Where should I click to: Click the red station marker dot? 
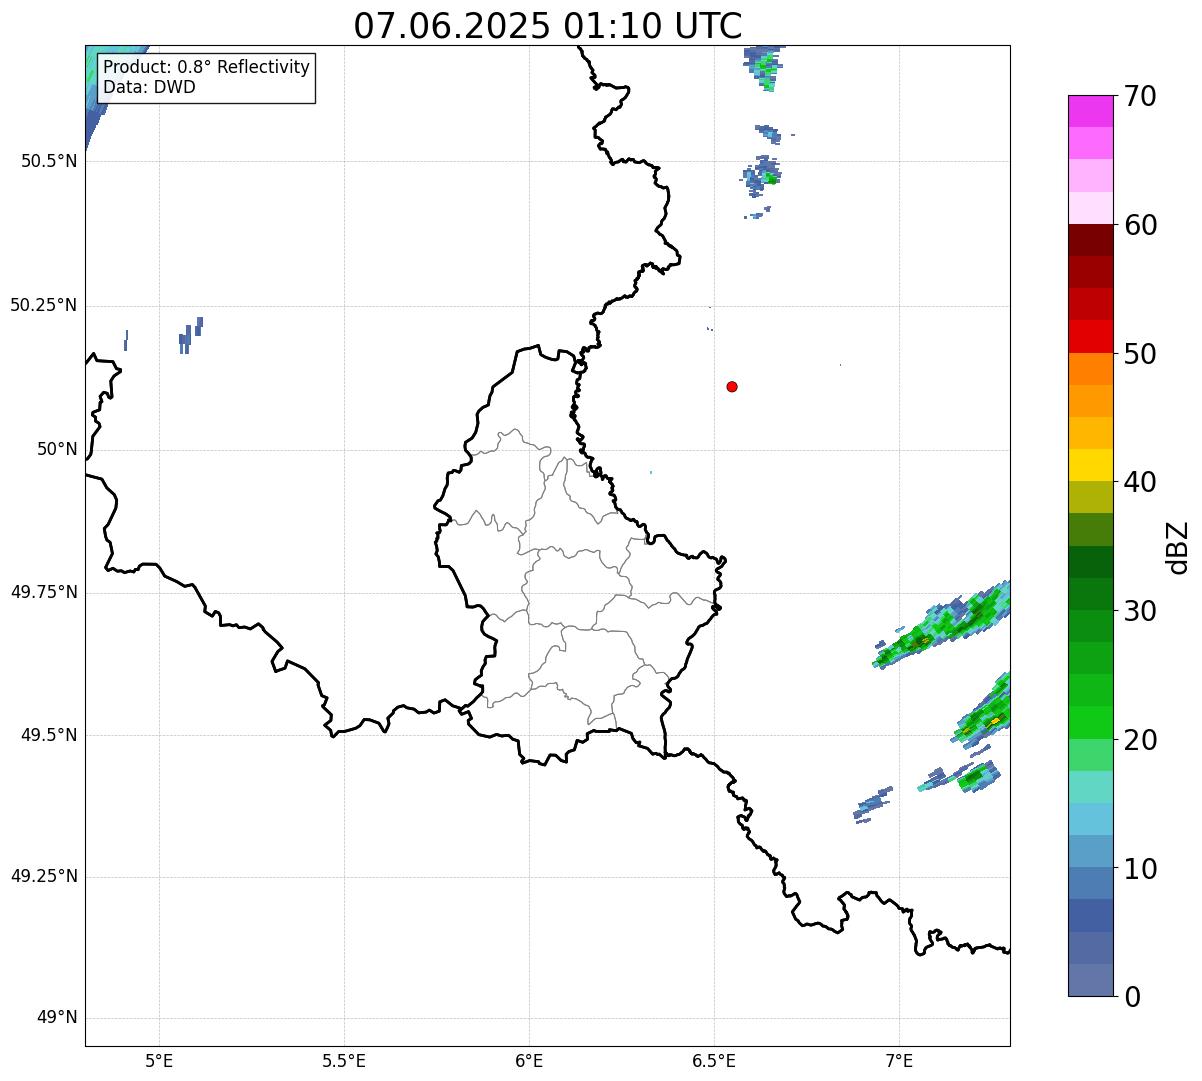pyautogui.click(x=732, y=386)
